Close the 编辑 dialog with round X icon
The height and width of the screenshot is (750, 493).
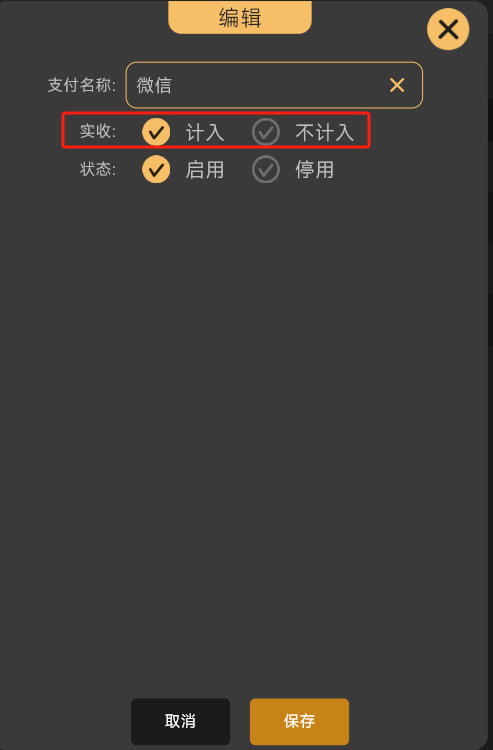point(448,29)
